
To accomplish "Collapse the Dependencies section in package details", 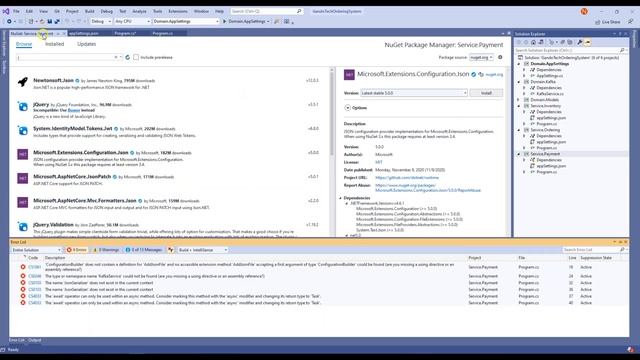I will coord(341,198).
